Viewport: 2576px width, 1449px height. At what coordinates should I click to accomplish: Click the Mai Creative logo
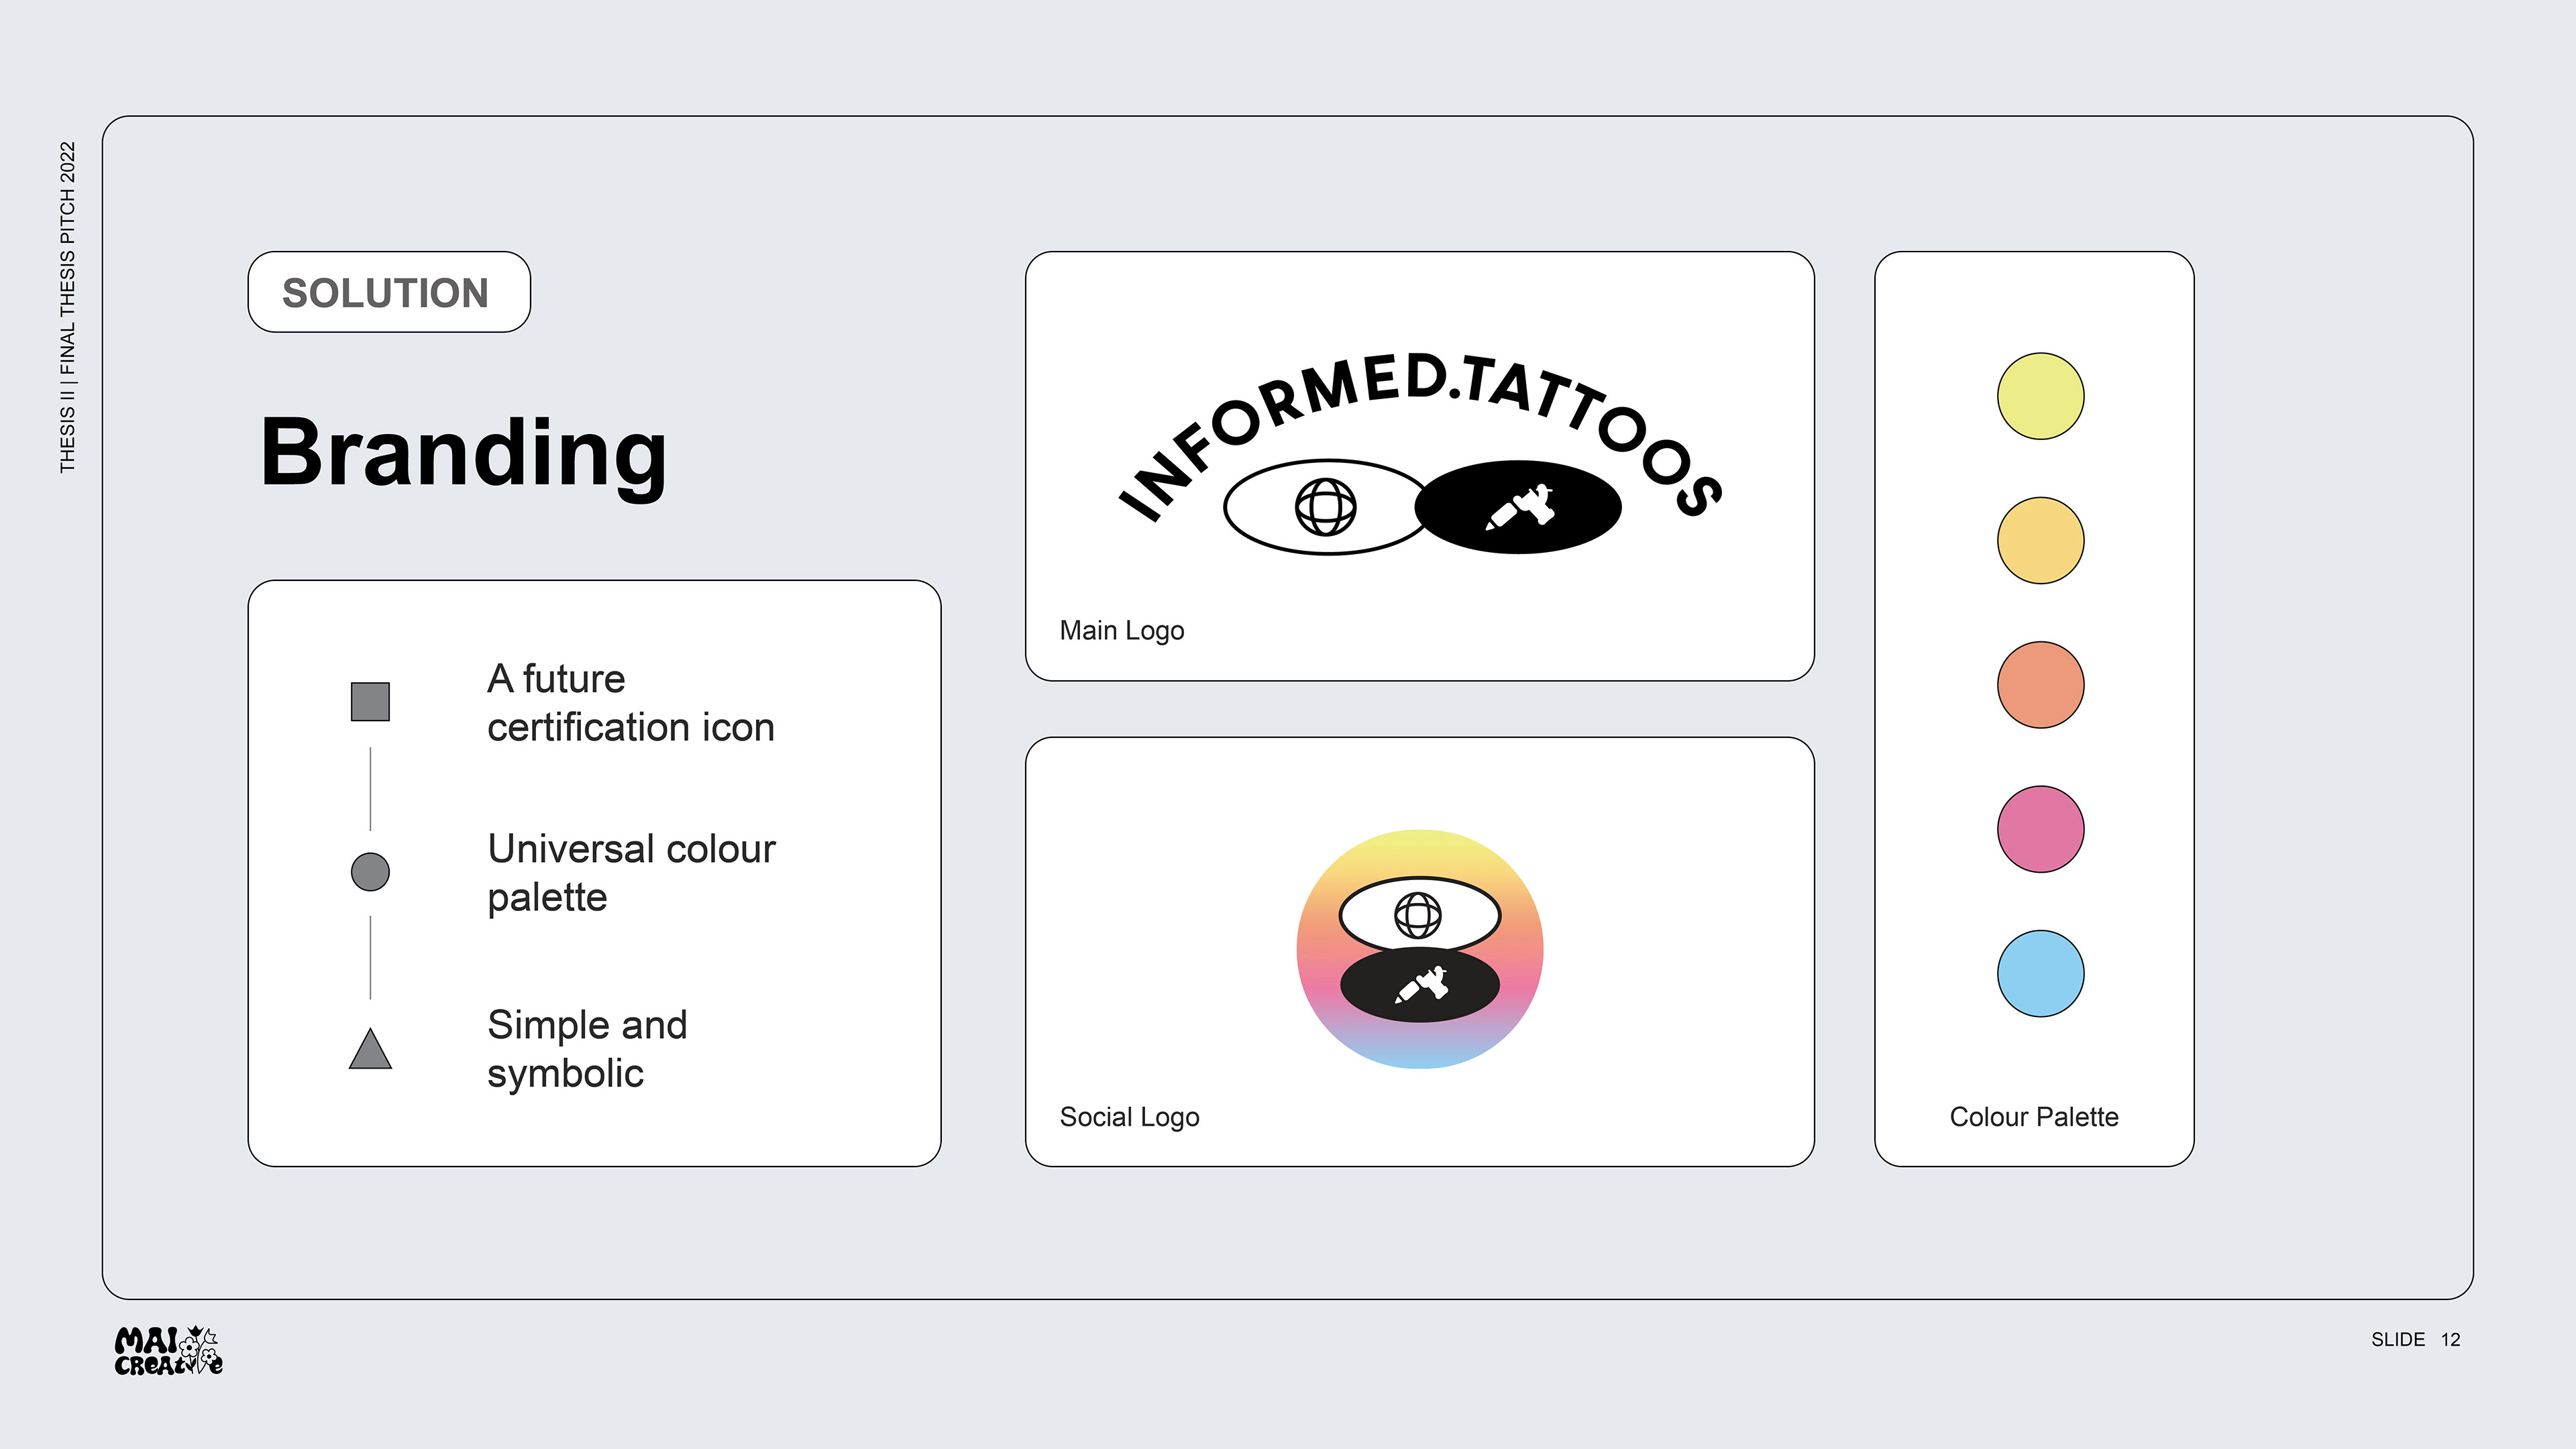(168, 1350)
